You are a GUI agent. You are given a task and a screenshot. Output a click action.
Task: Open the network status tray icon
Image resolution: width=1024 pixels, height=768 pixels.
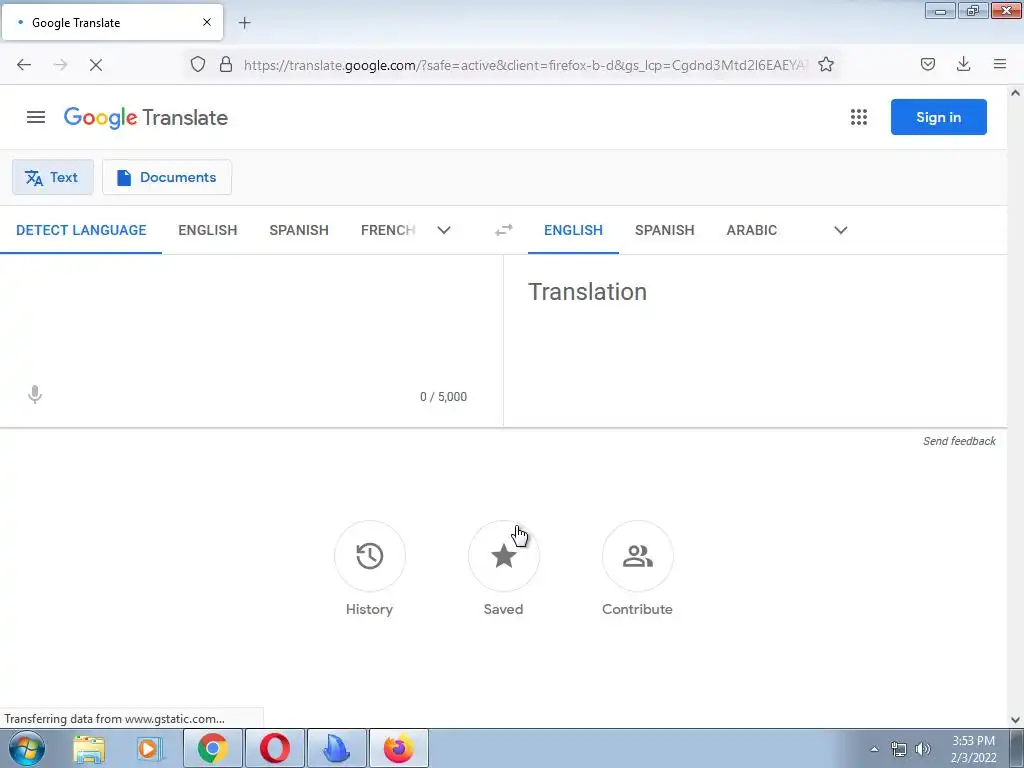coord(899,749)
